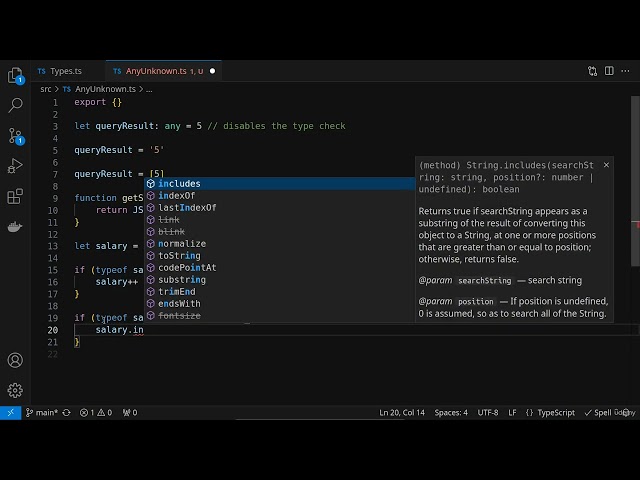Click Ln 20, Col 14 position indicator
640x480 pixels.
pos(402,413)
